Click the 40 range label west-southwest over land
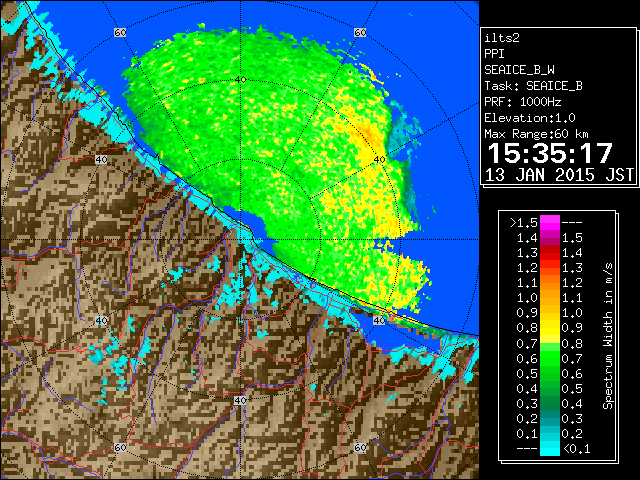Viewport: 640px width, 480px height. [101, 320]
